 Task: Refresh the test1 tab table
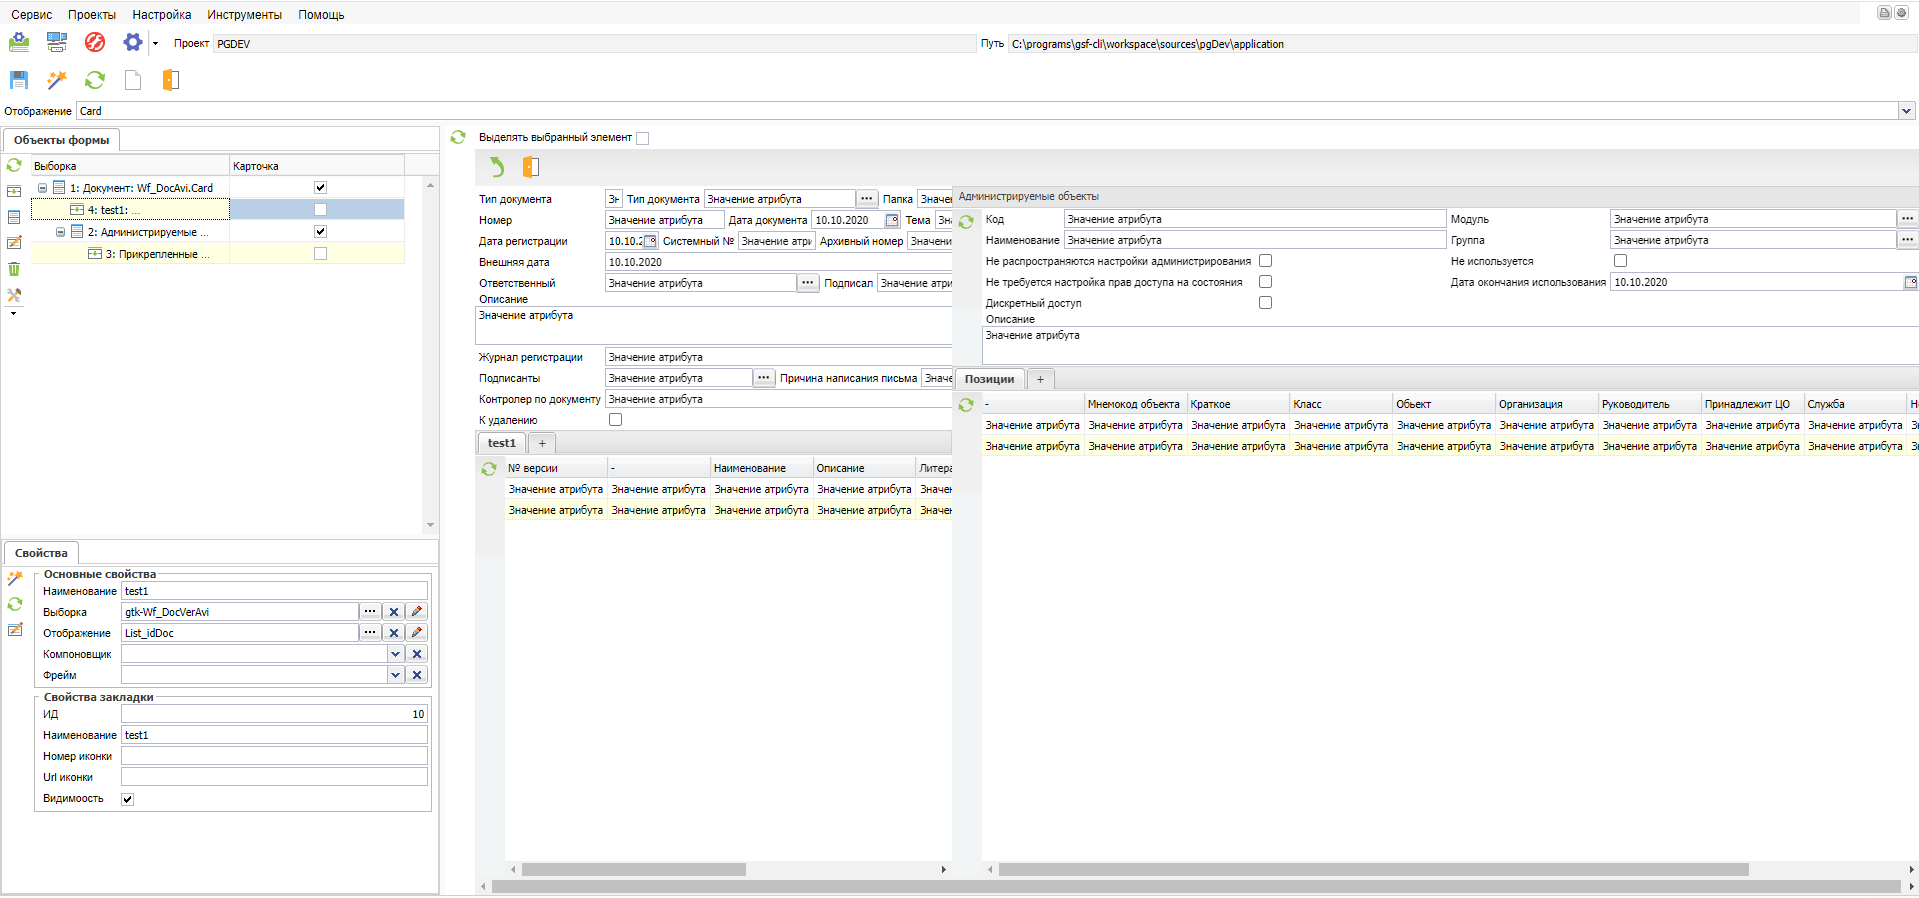click(x=489, y=469)
